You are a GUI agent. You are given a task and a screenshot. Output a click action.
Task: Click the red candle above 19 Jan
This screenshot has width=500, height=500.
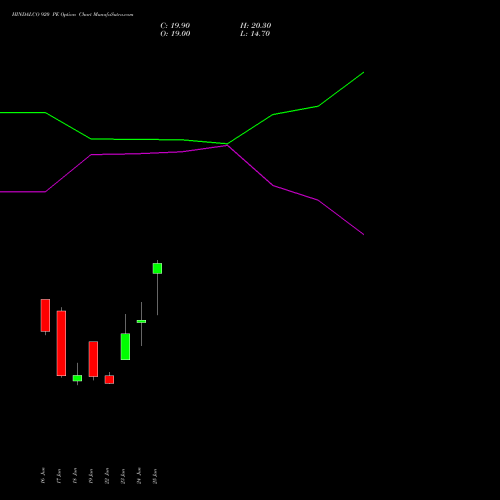(93, 359)
